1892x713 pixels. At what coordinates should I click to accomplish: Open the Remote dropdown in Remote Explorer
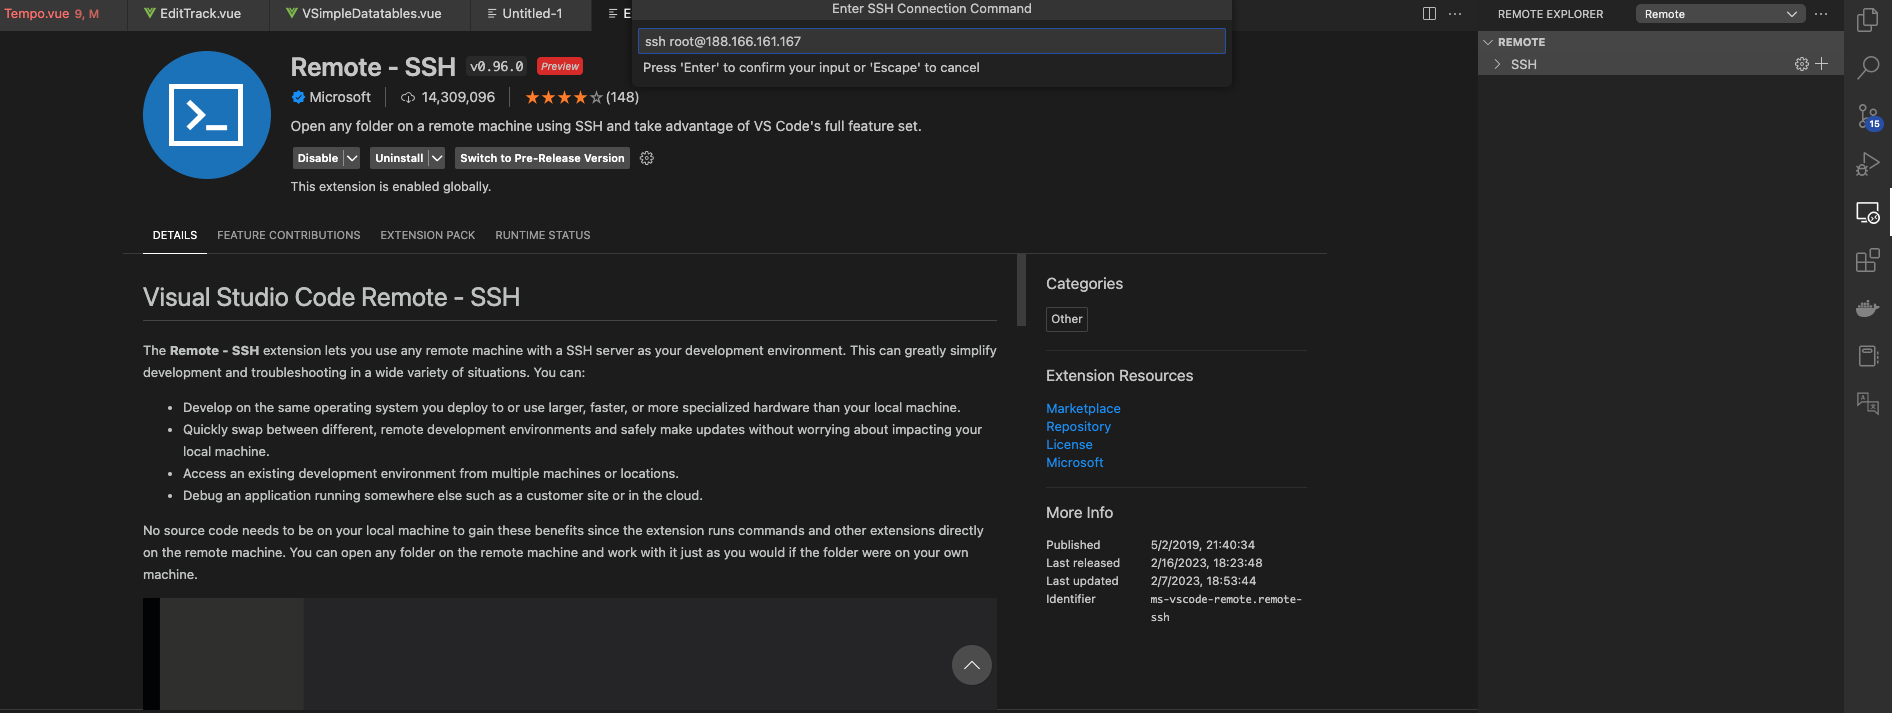click(x=1720, y=14)
